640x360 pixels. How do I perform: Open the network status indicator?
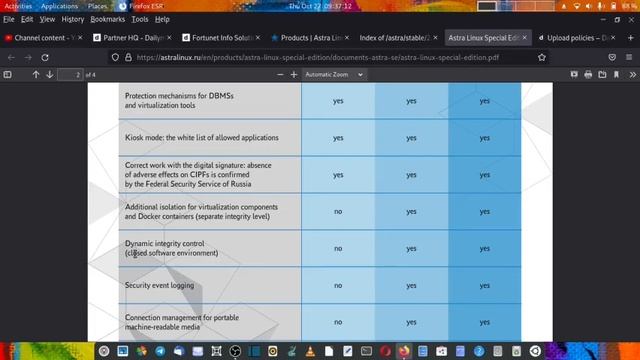577,6
